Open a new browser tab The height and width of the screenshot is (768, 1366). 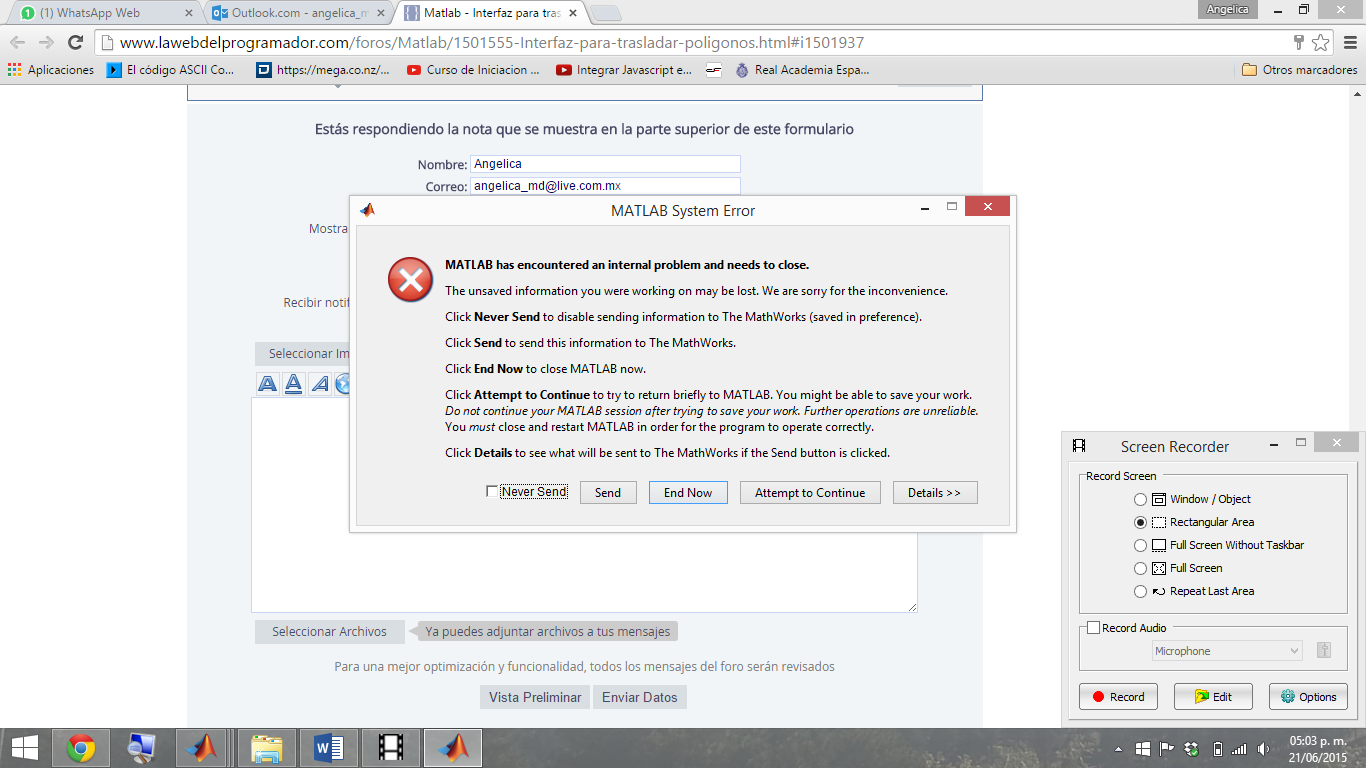606,14
